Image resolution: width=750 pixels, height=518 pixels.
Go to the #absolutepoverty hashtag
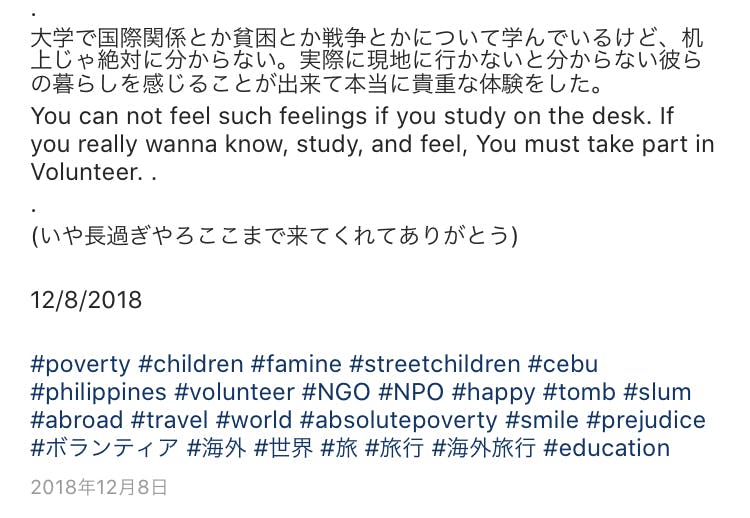click(398, 420)
